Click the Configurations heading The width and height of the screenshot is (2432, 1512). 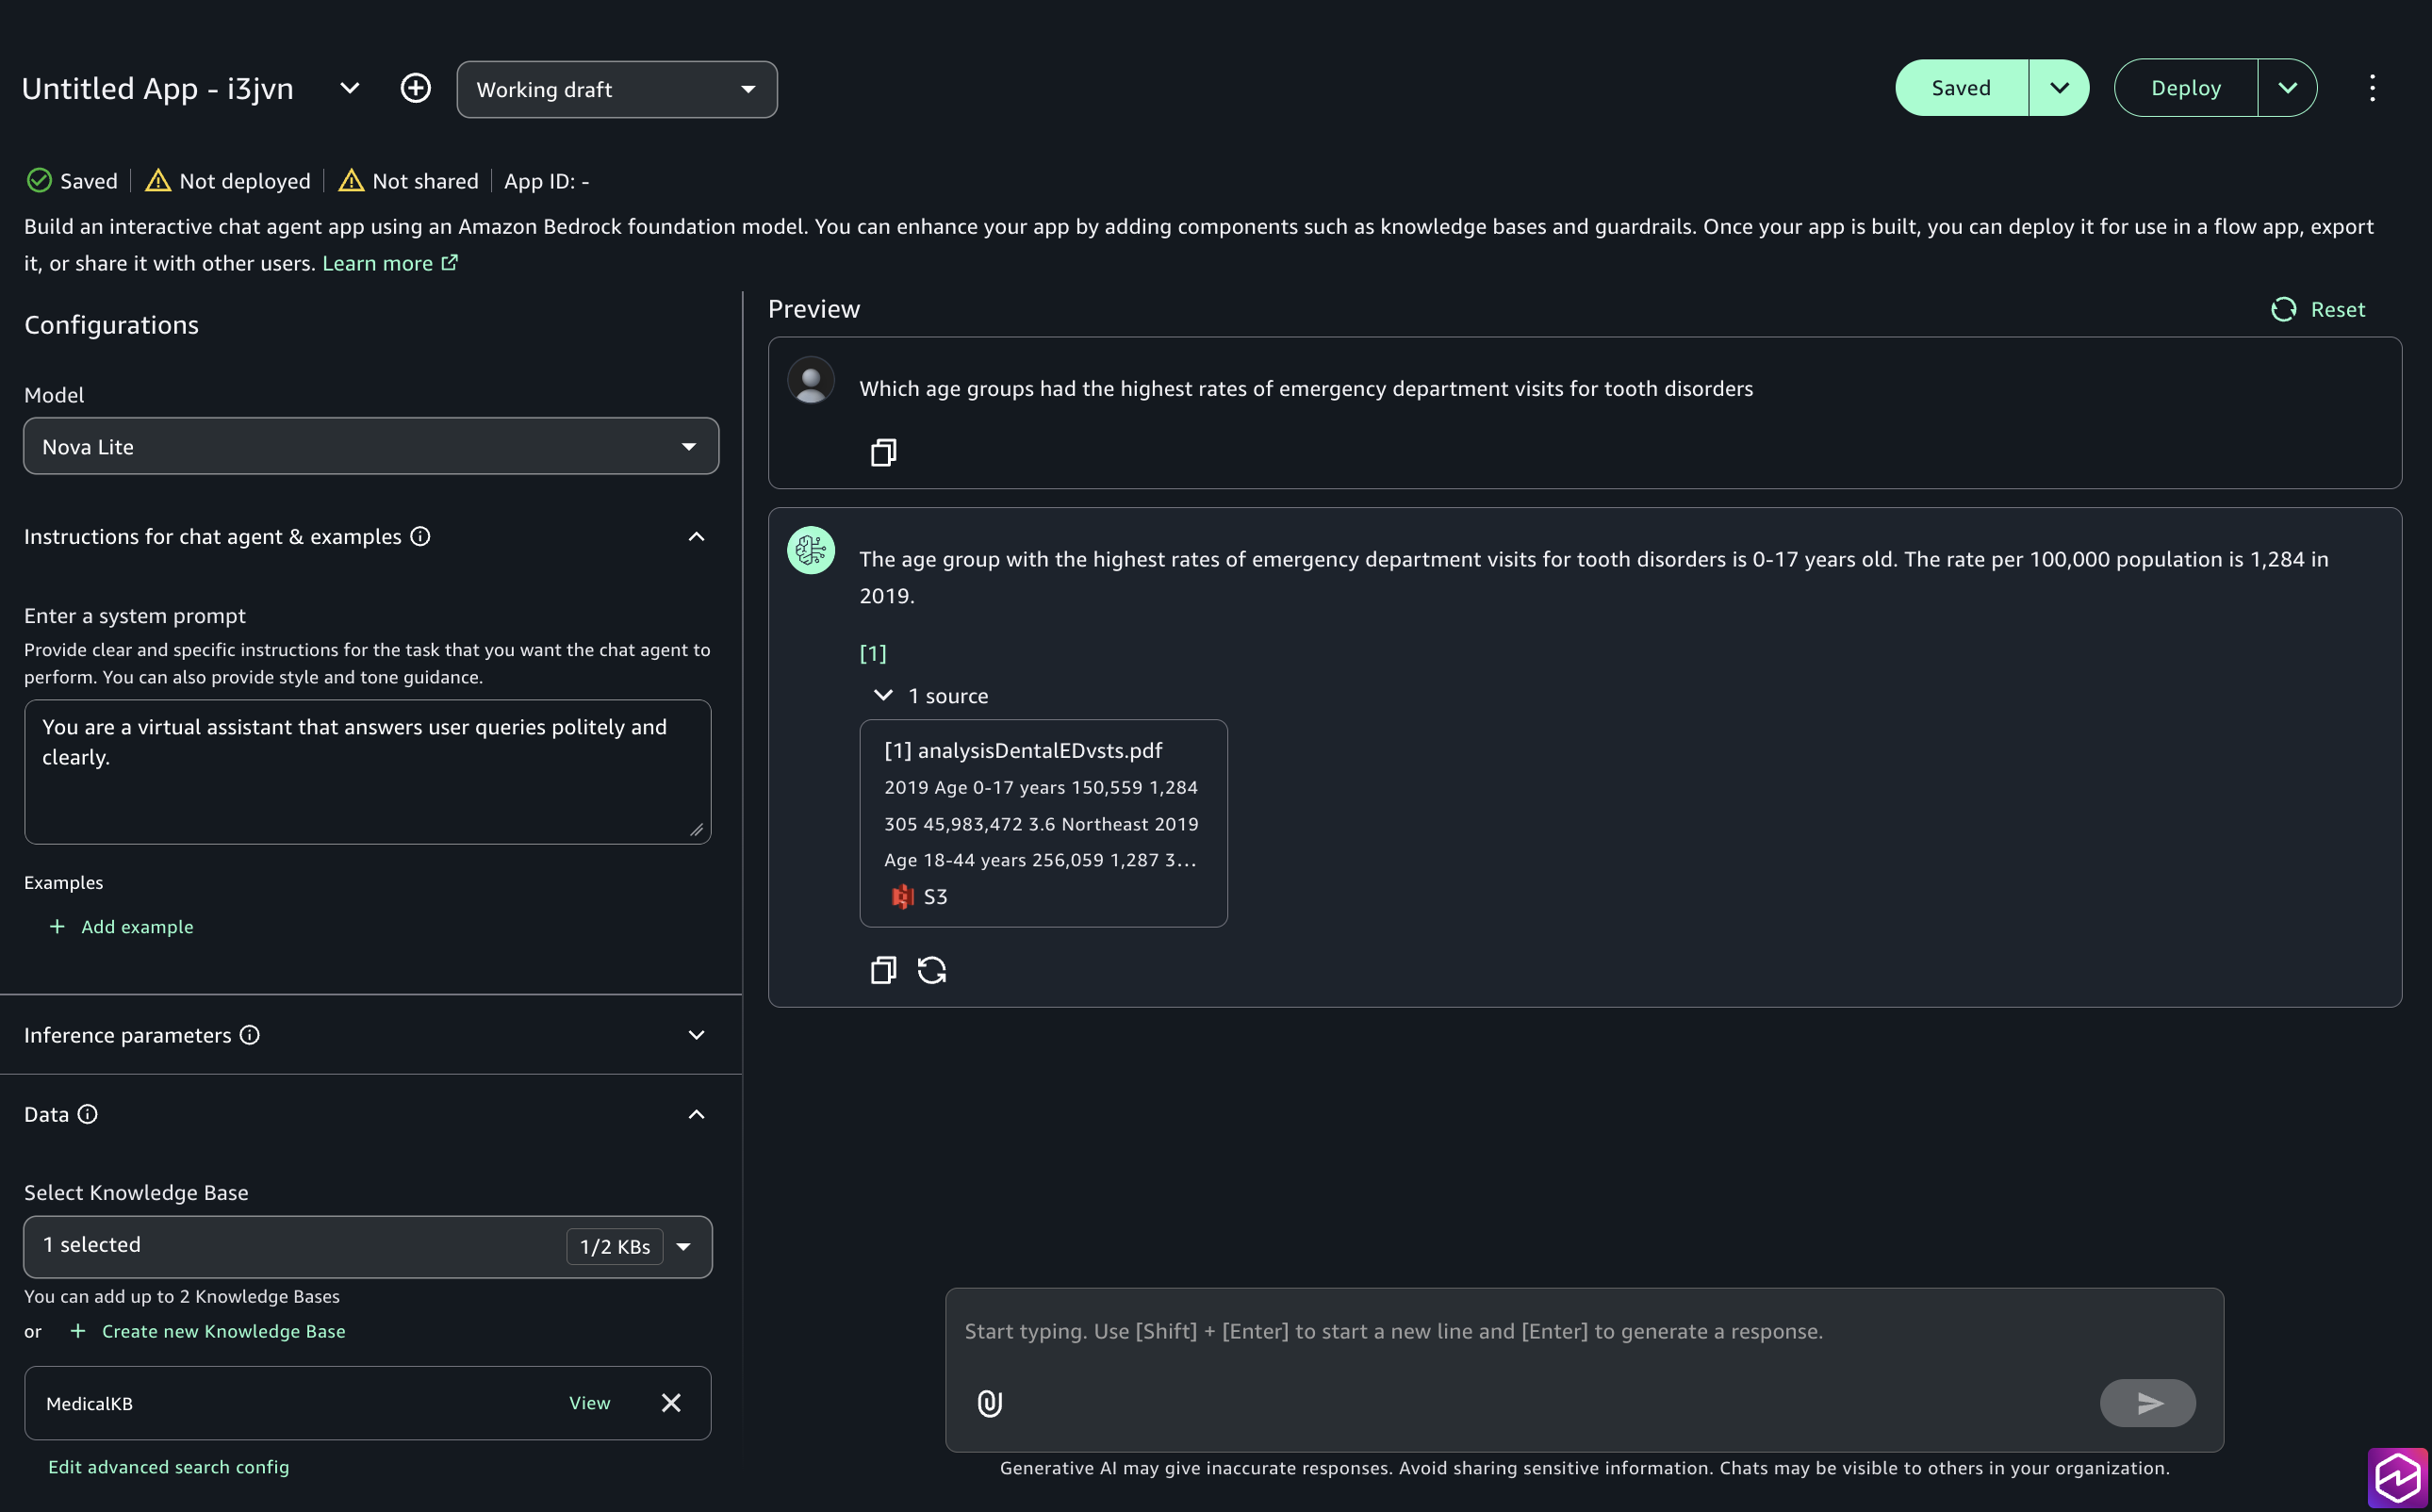[x=111, y=325]
